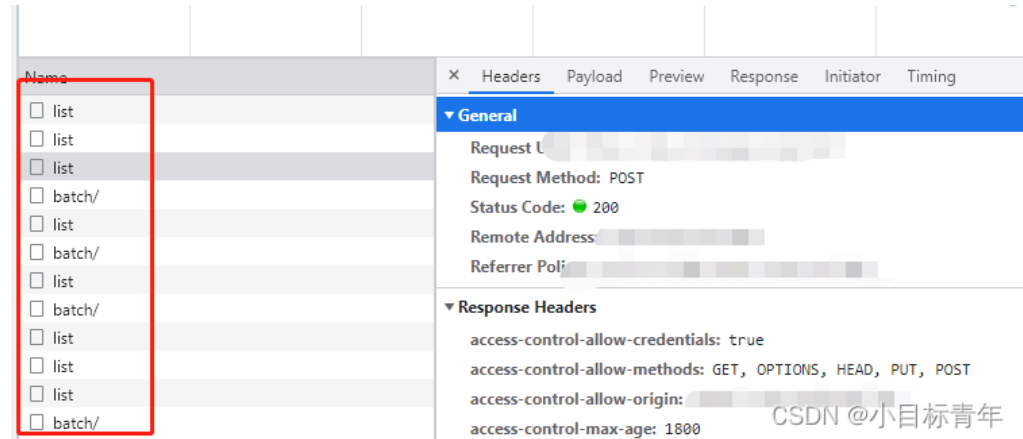Click the Request URL label

pyautogui.click(x=507, y=148)
